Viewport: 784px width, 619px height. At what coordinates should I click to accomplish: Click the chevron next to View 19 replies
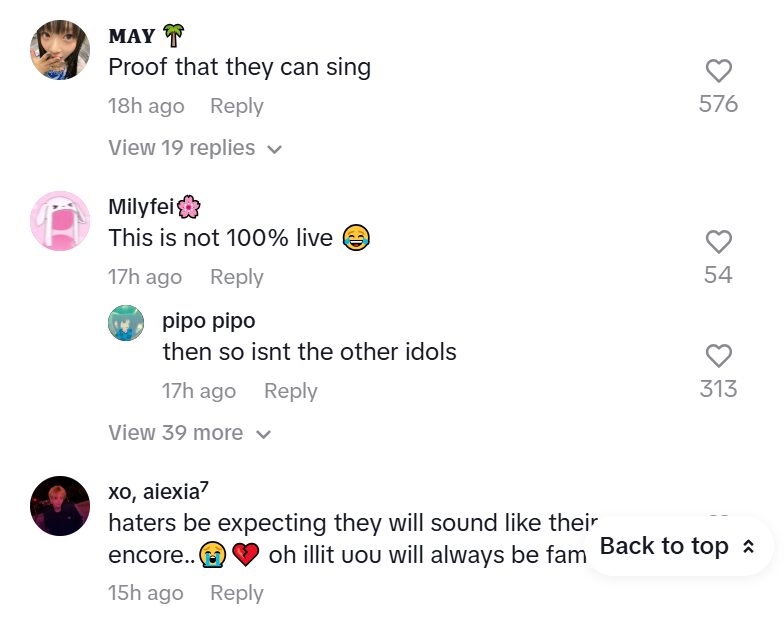click(275, 149)
